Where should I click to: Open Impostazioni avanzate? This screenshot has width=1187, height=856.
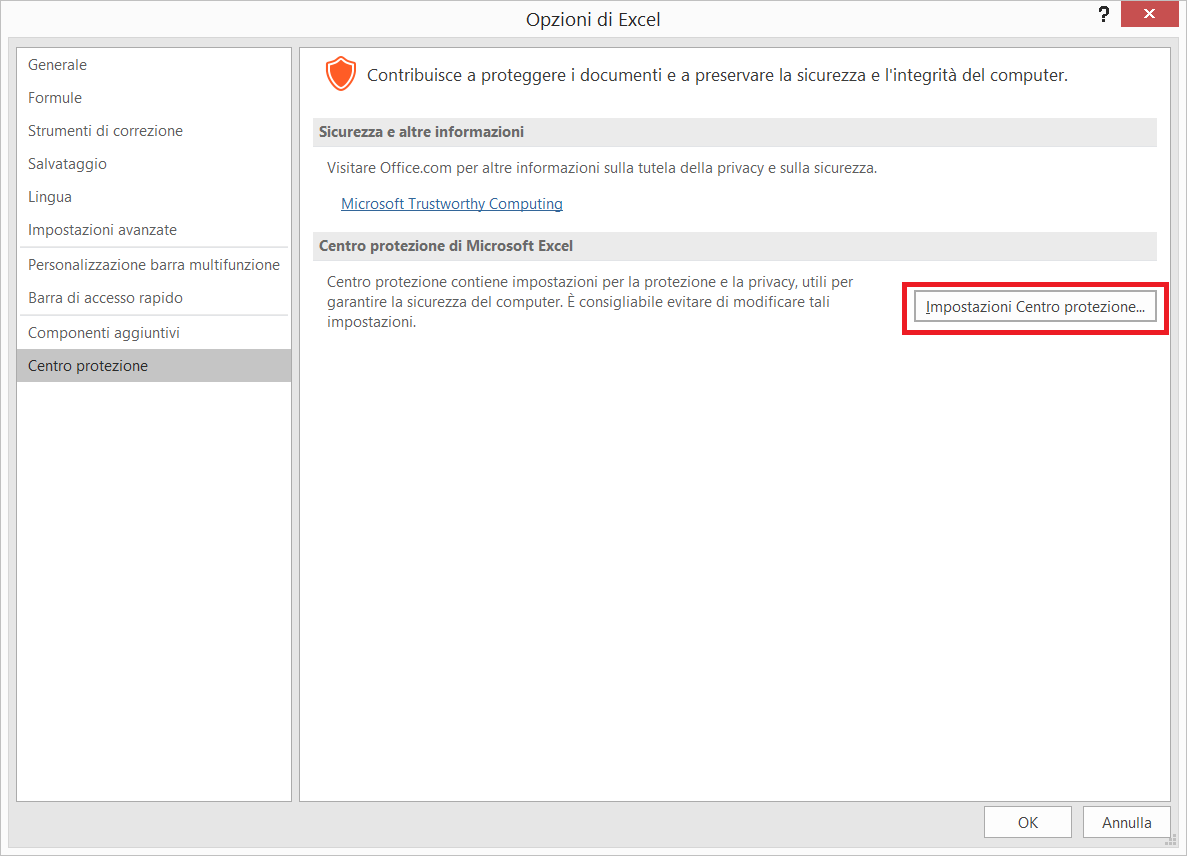[x=154, y=230]
